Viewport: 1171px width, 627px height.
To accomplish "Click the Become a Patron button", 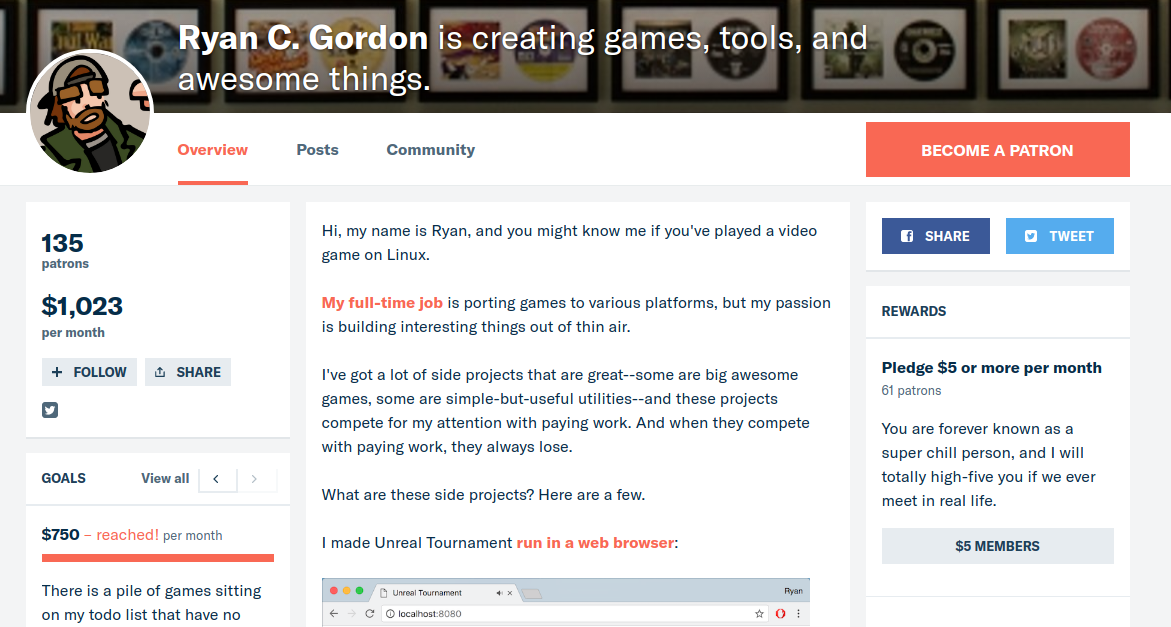I will pos(997,150).
